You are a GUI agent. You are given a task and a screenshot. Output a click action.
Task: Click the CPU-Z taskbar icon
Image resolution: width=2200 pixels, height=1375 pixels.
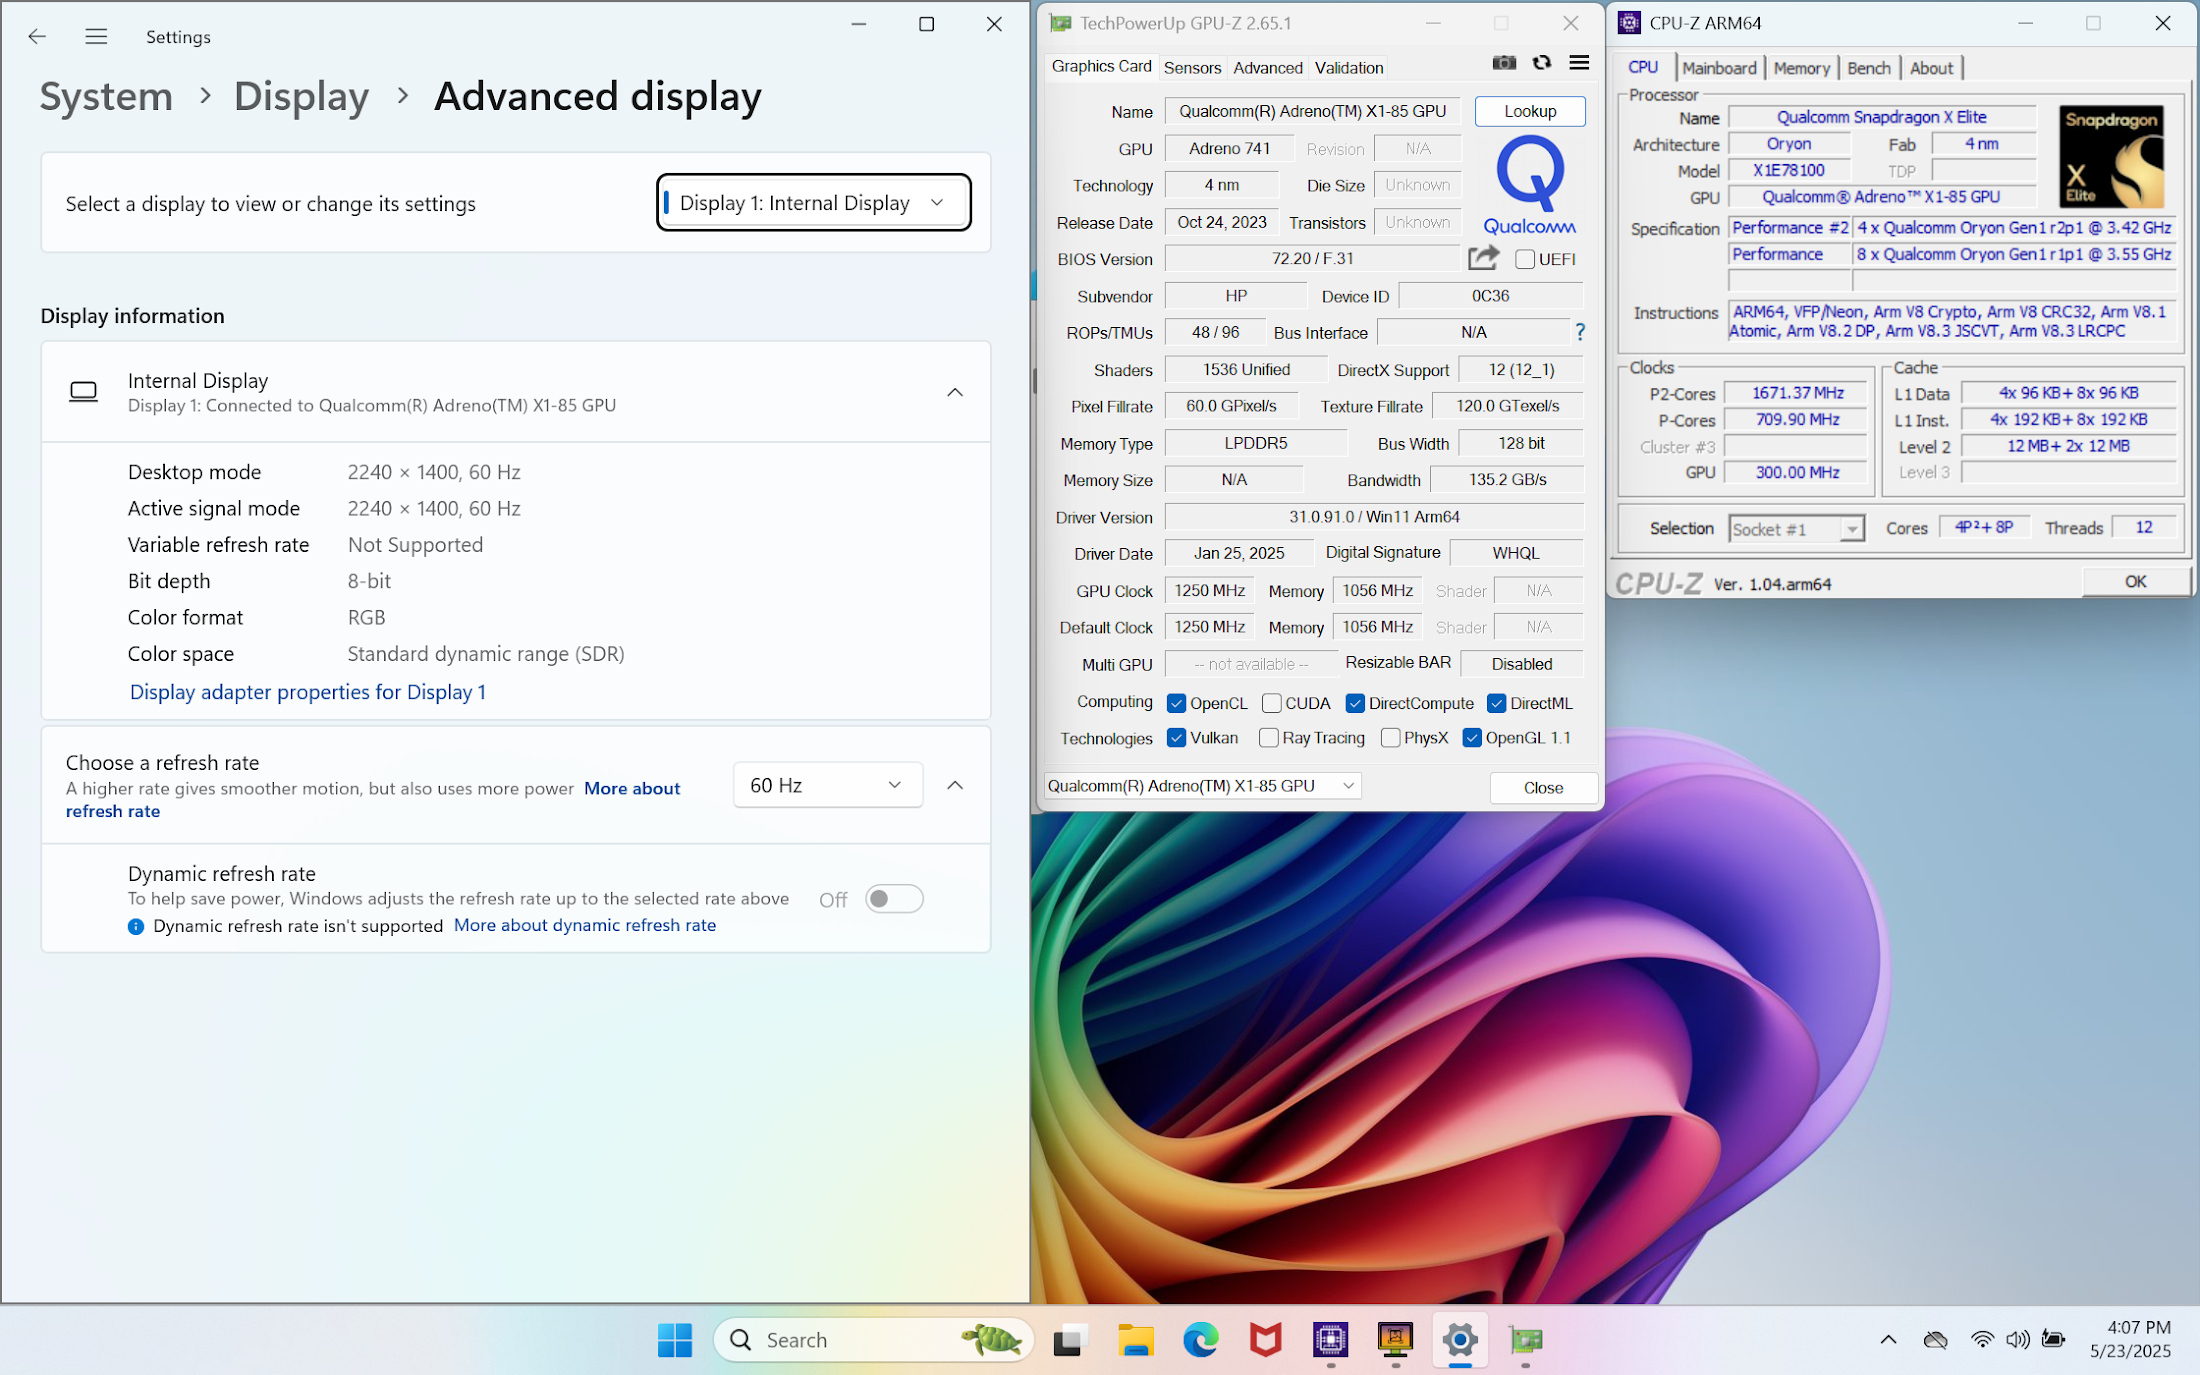coord(1330,1340)
